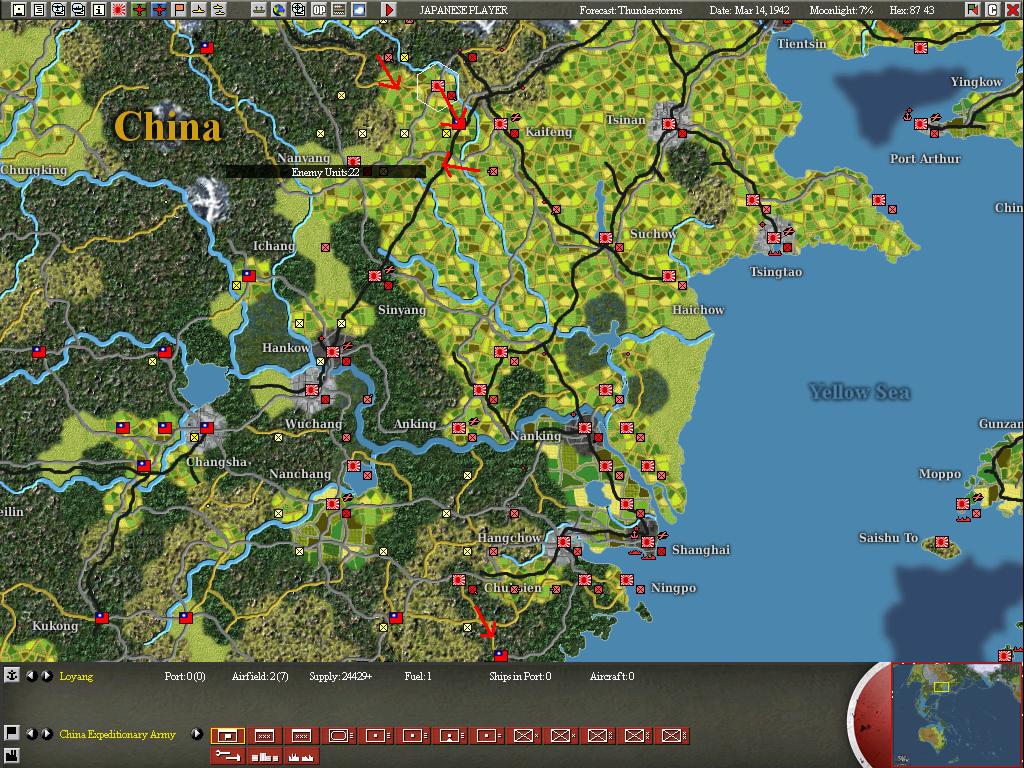Click the green and red flags icon

973,10
